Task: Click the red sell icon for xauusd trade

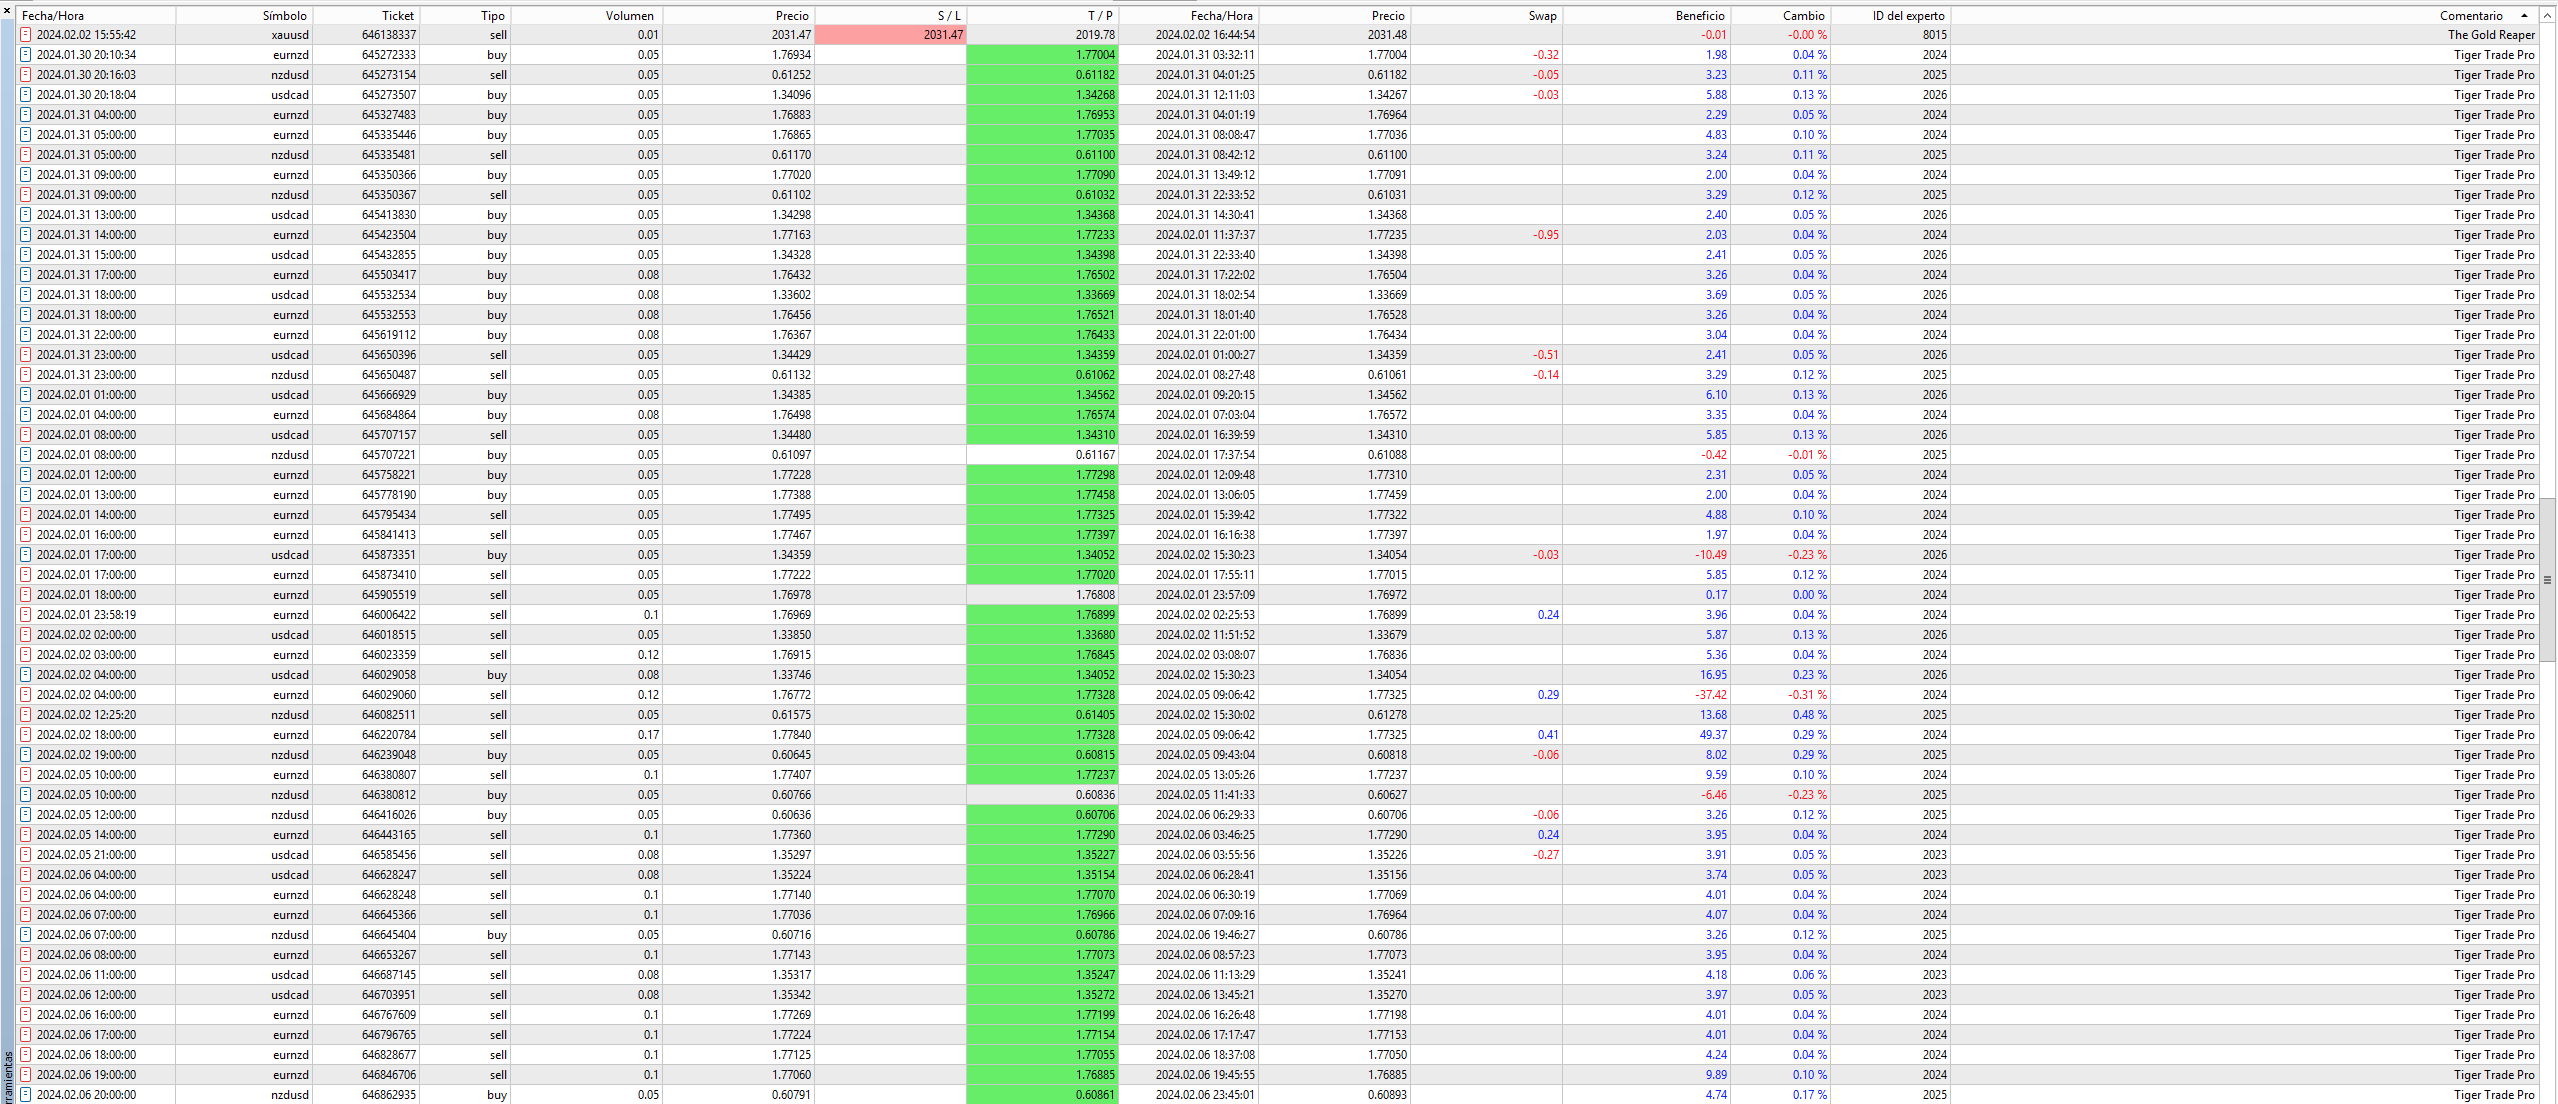Action: [x=26, y=35]
